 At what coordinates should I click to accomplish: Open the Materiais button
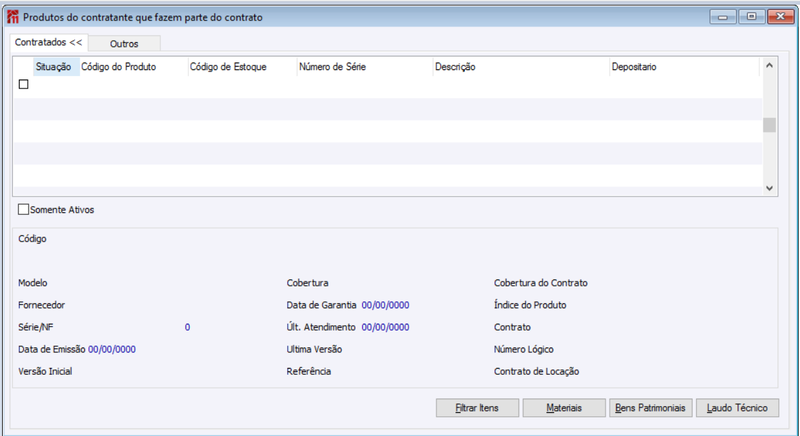point(564,408)
